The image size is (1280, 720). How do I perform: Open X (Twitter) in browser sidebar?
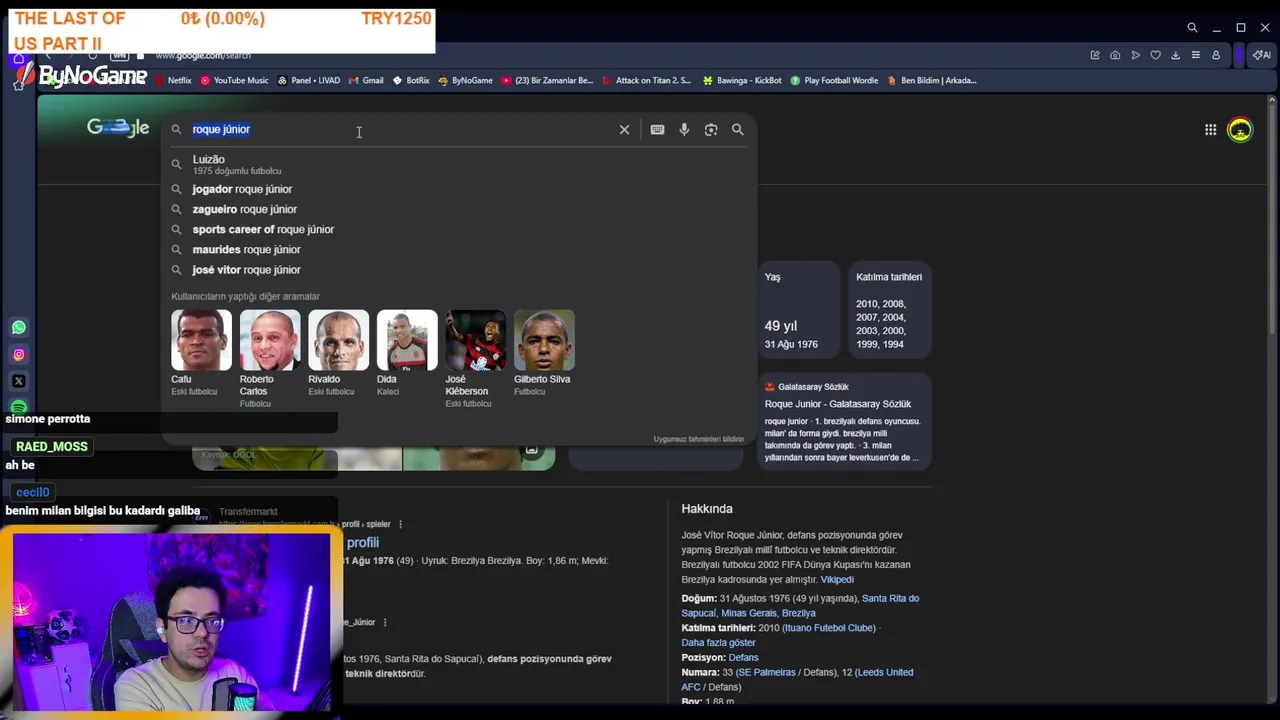[x=19, y=381]
